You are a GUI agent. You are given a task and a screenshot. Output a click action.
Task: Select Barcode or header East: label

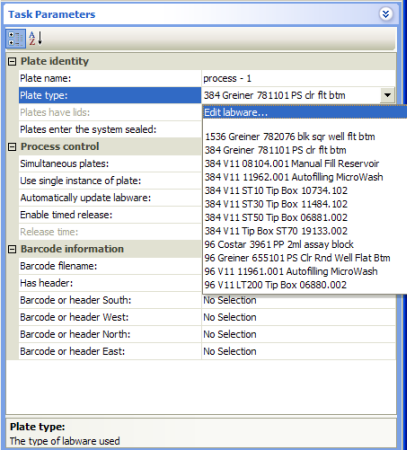pyautogui.click(x=72, y=351)
